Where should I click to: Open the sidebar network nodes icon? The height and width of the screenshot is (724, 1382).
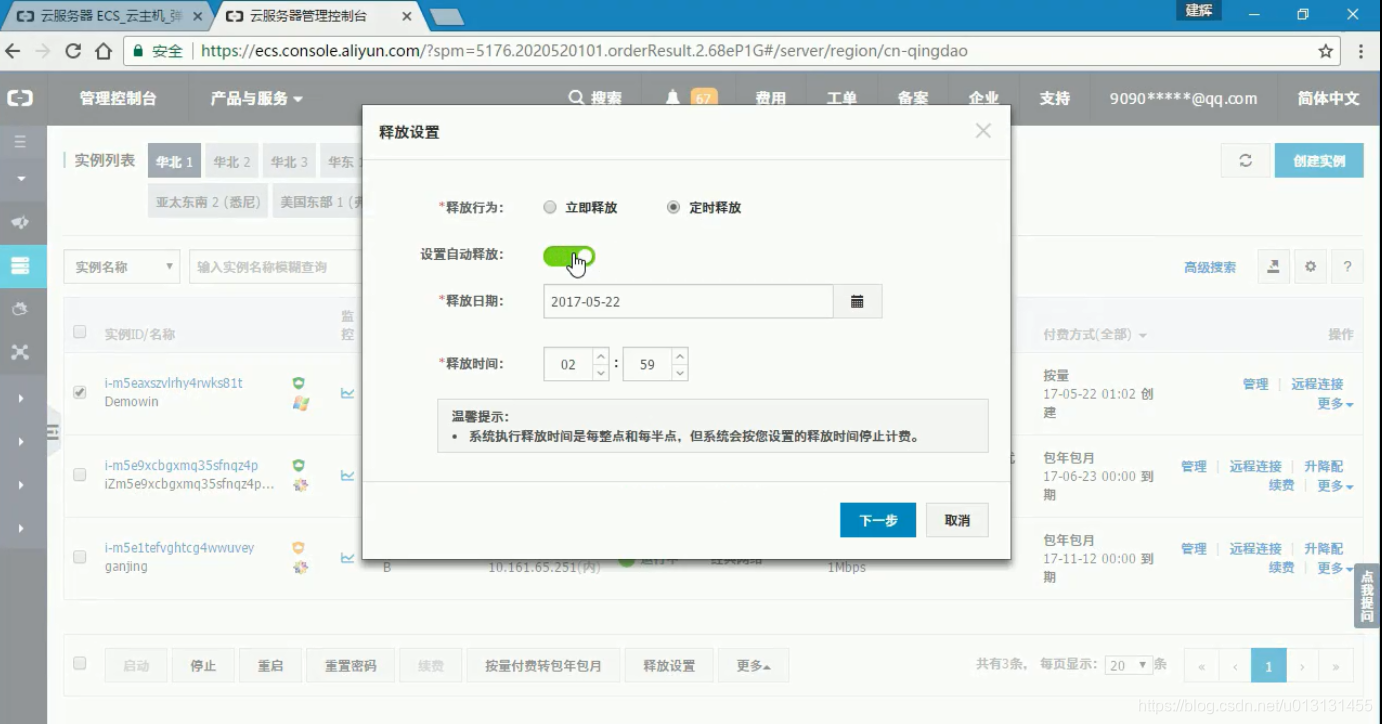(x=21, y=352)
